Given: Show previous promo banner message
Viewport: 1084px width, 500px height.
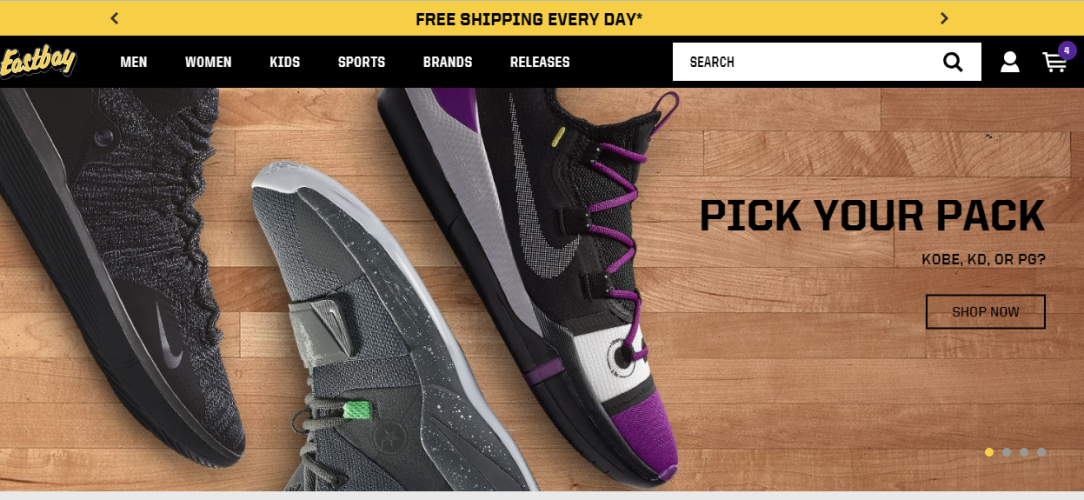Looking at the screenshot, I should click(x=115, y=19).
